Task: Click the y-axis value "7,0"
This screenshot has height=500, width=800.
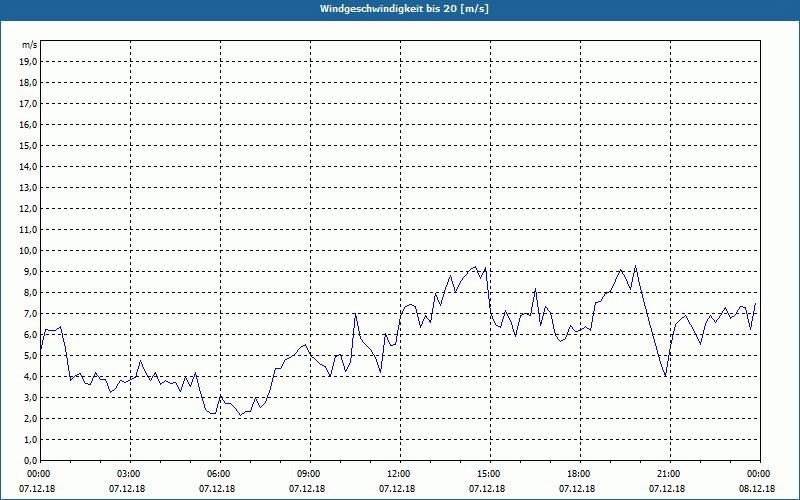Action: pos(30,314)
